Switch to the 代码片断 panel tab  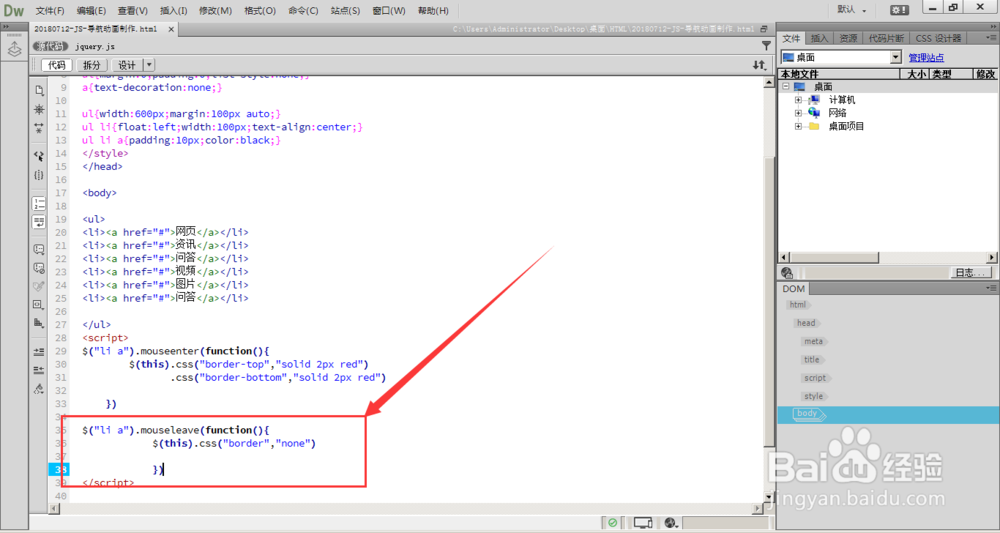886,38
